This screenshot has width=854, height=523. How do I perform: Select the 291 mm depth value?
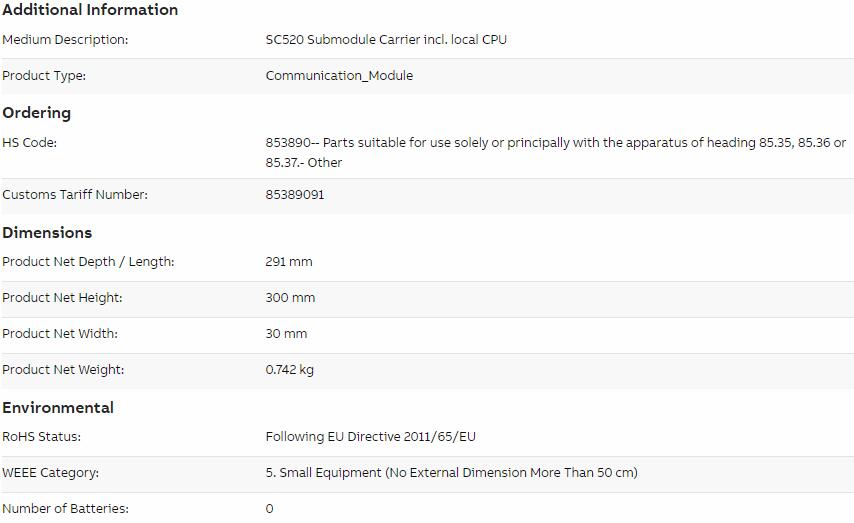click(x=289, y=262)
